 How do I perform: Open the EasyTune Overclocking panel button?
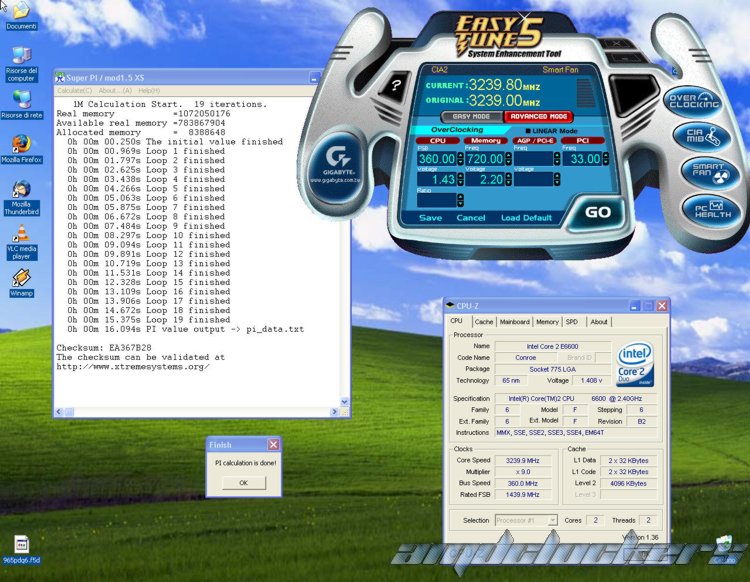coord(691,100)
